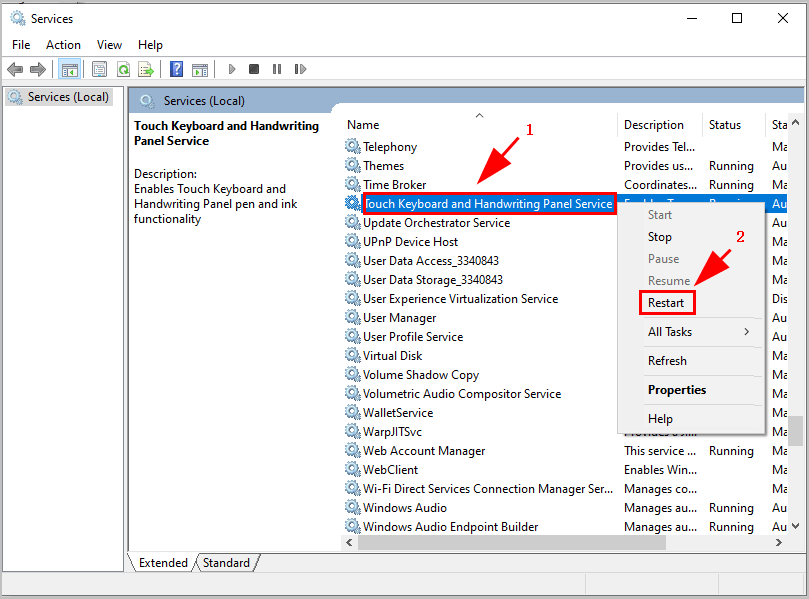The image size is (809, 599).
Task: Open the File menu
Action: (x=21, y=45)
